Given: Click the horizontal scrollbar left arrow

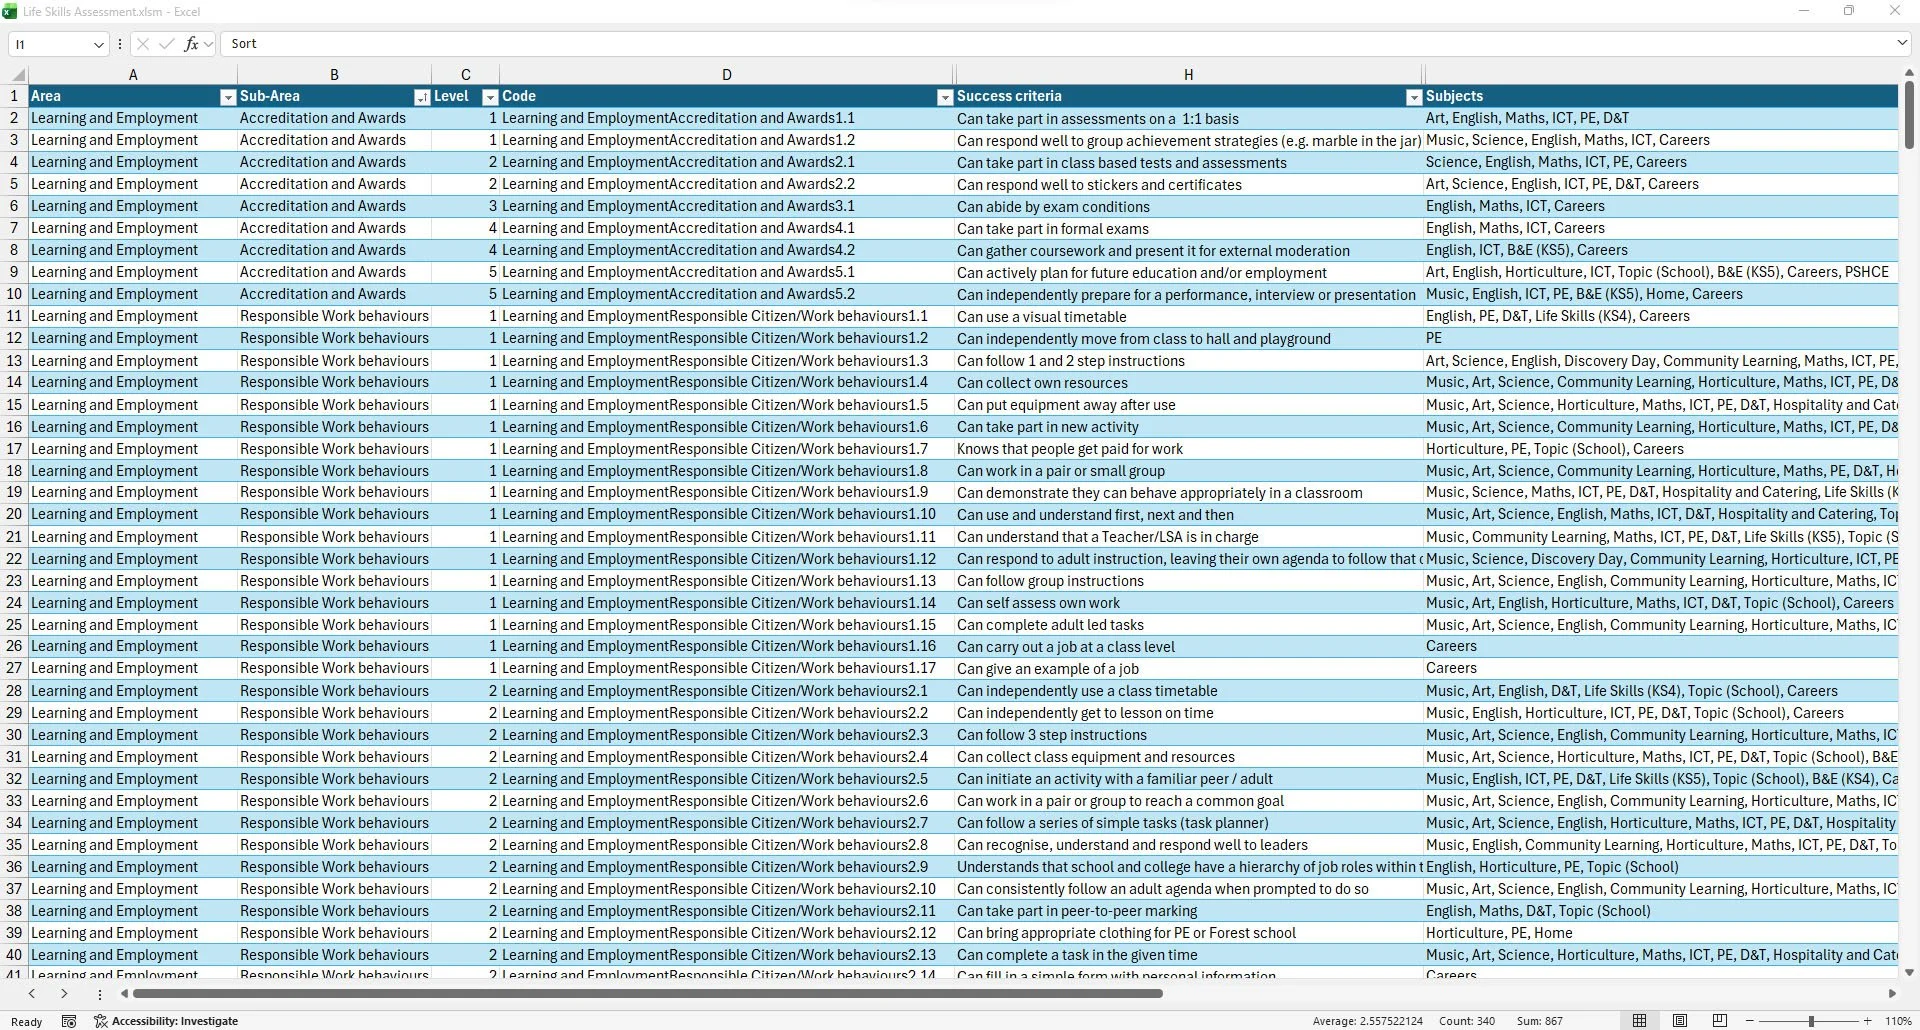Looking at the screenshot, I should (x=124, y=994).
